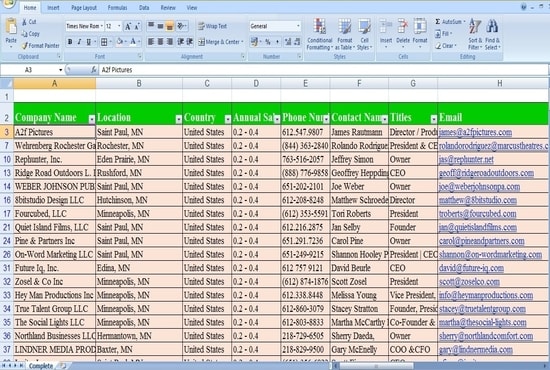Open the Fill options
550x370 pixels.
(443, 34)
